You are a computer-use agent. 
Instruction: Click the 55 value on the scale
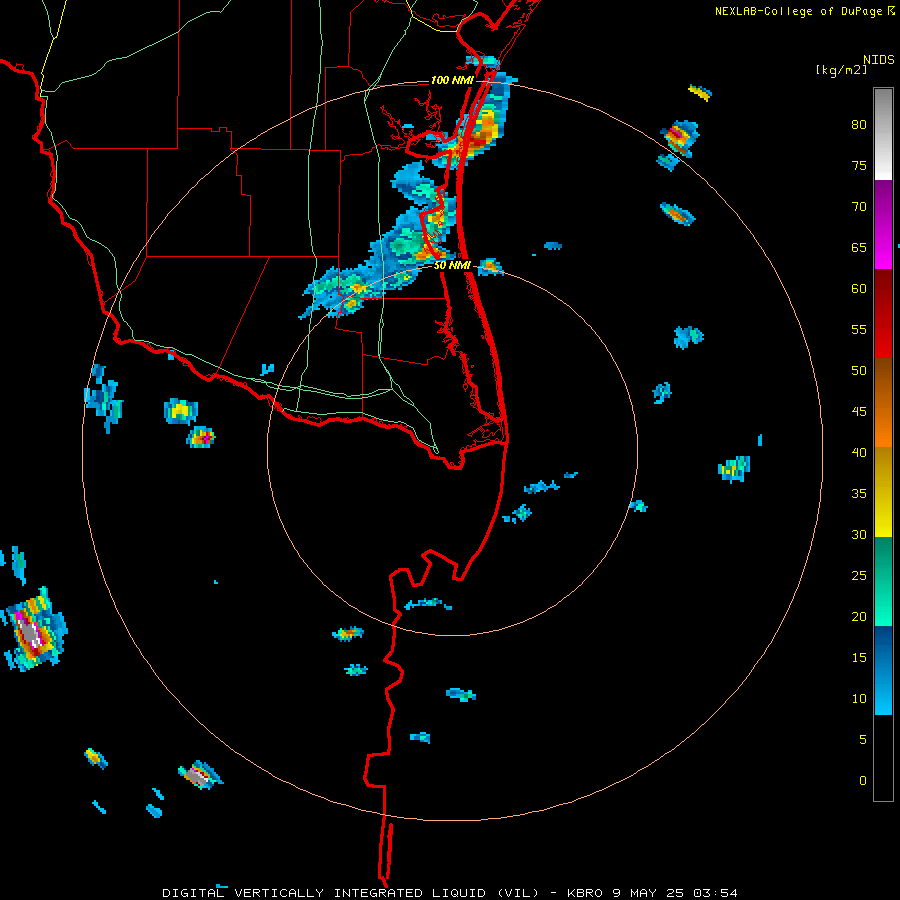point(859,329)
